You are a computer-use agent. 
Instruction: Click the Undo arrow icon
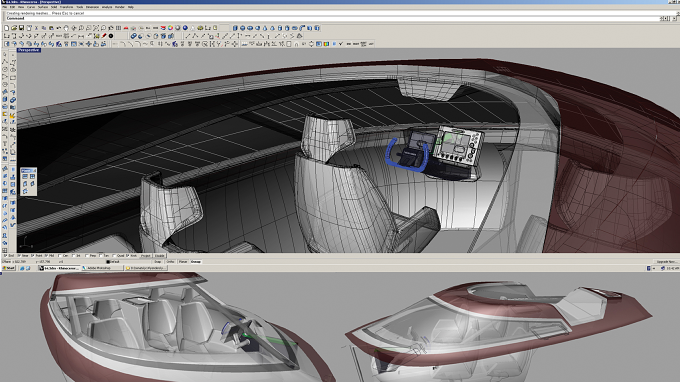pos(59,28)
